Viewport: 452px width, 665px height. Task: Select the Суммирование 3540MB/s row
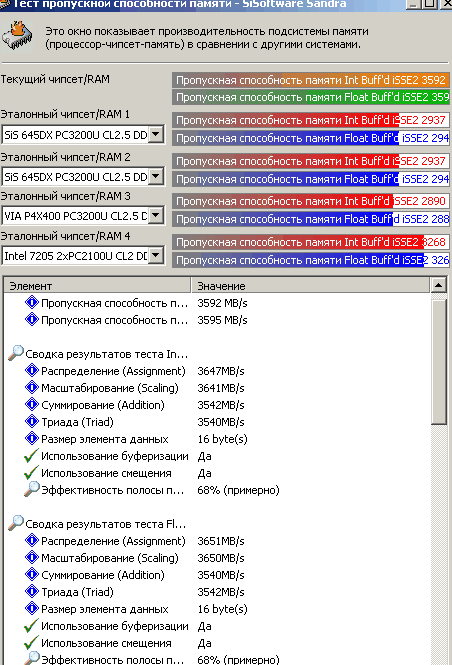pyautogui.click(x=217, y=575)
